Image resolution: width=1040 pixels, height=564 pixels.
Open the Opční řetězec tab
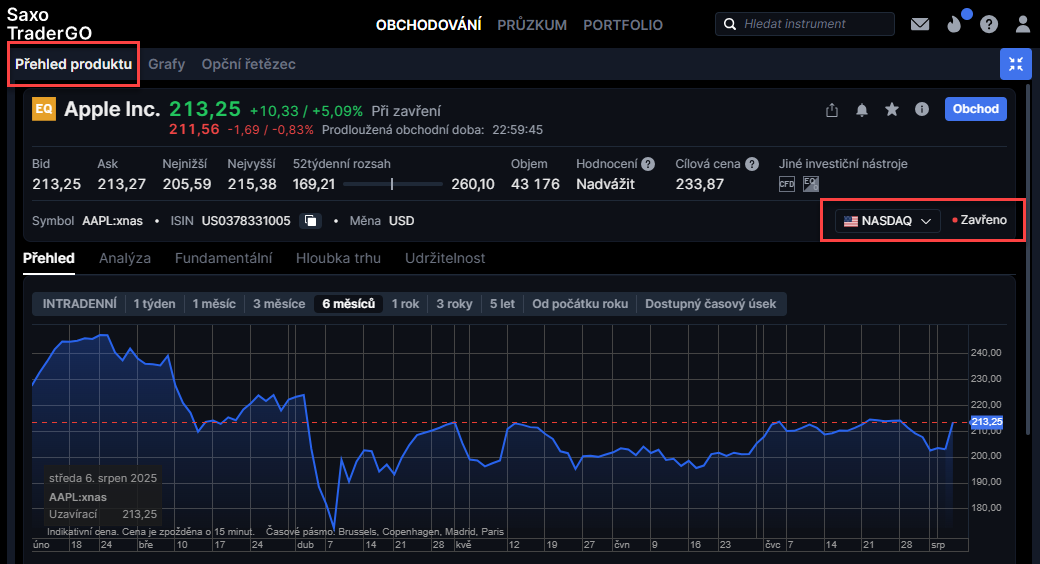pos(249,64)
